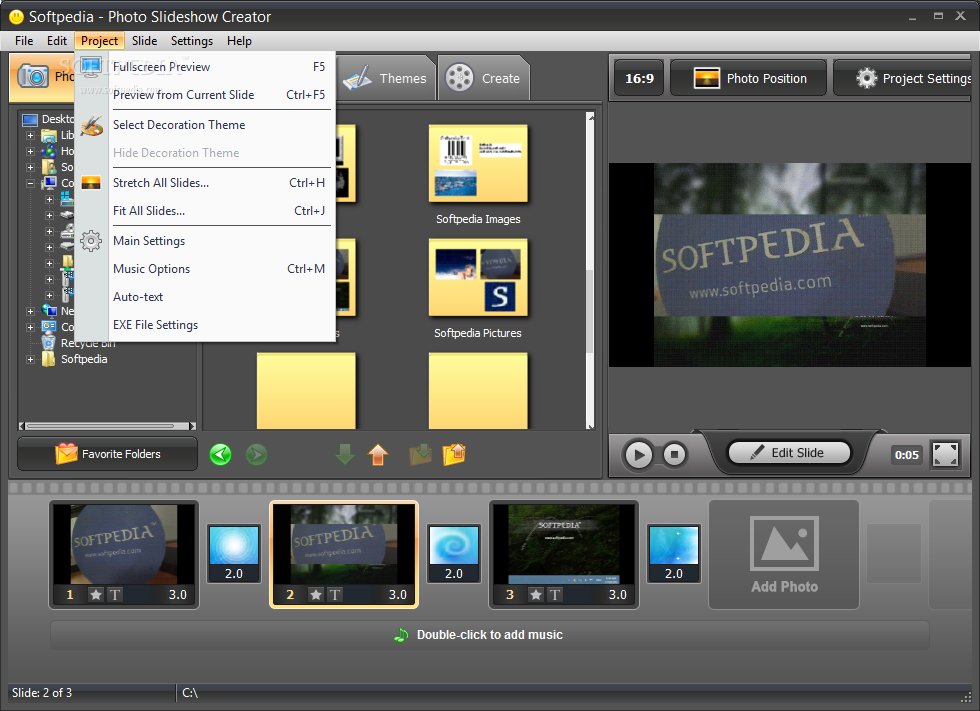Choose Select Decoration Theme
This screenshot has height=711, width=980.
205,125
